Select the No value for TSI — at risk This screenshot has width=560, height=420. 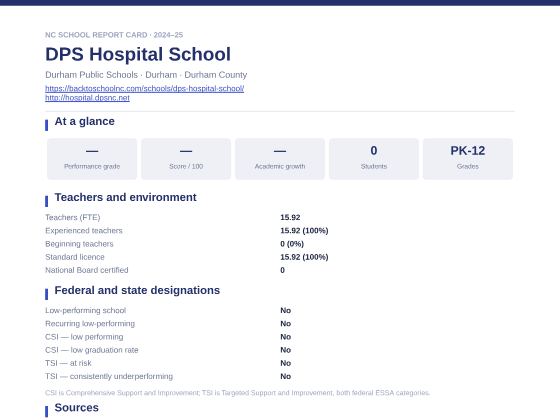point(286,363)
